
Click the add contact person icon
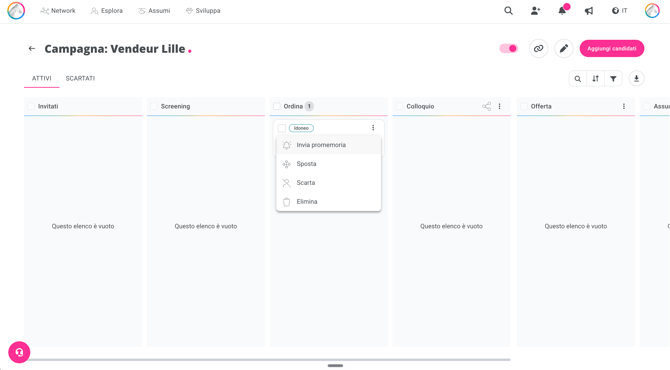(x=535, y=11)
